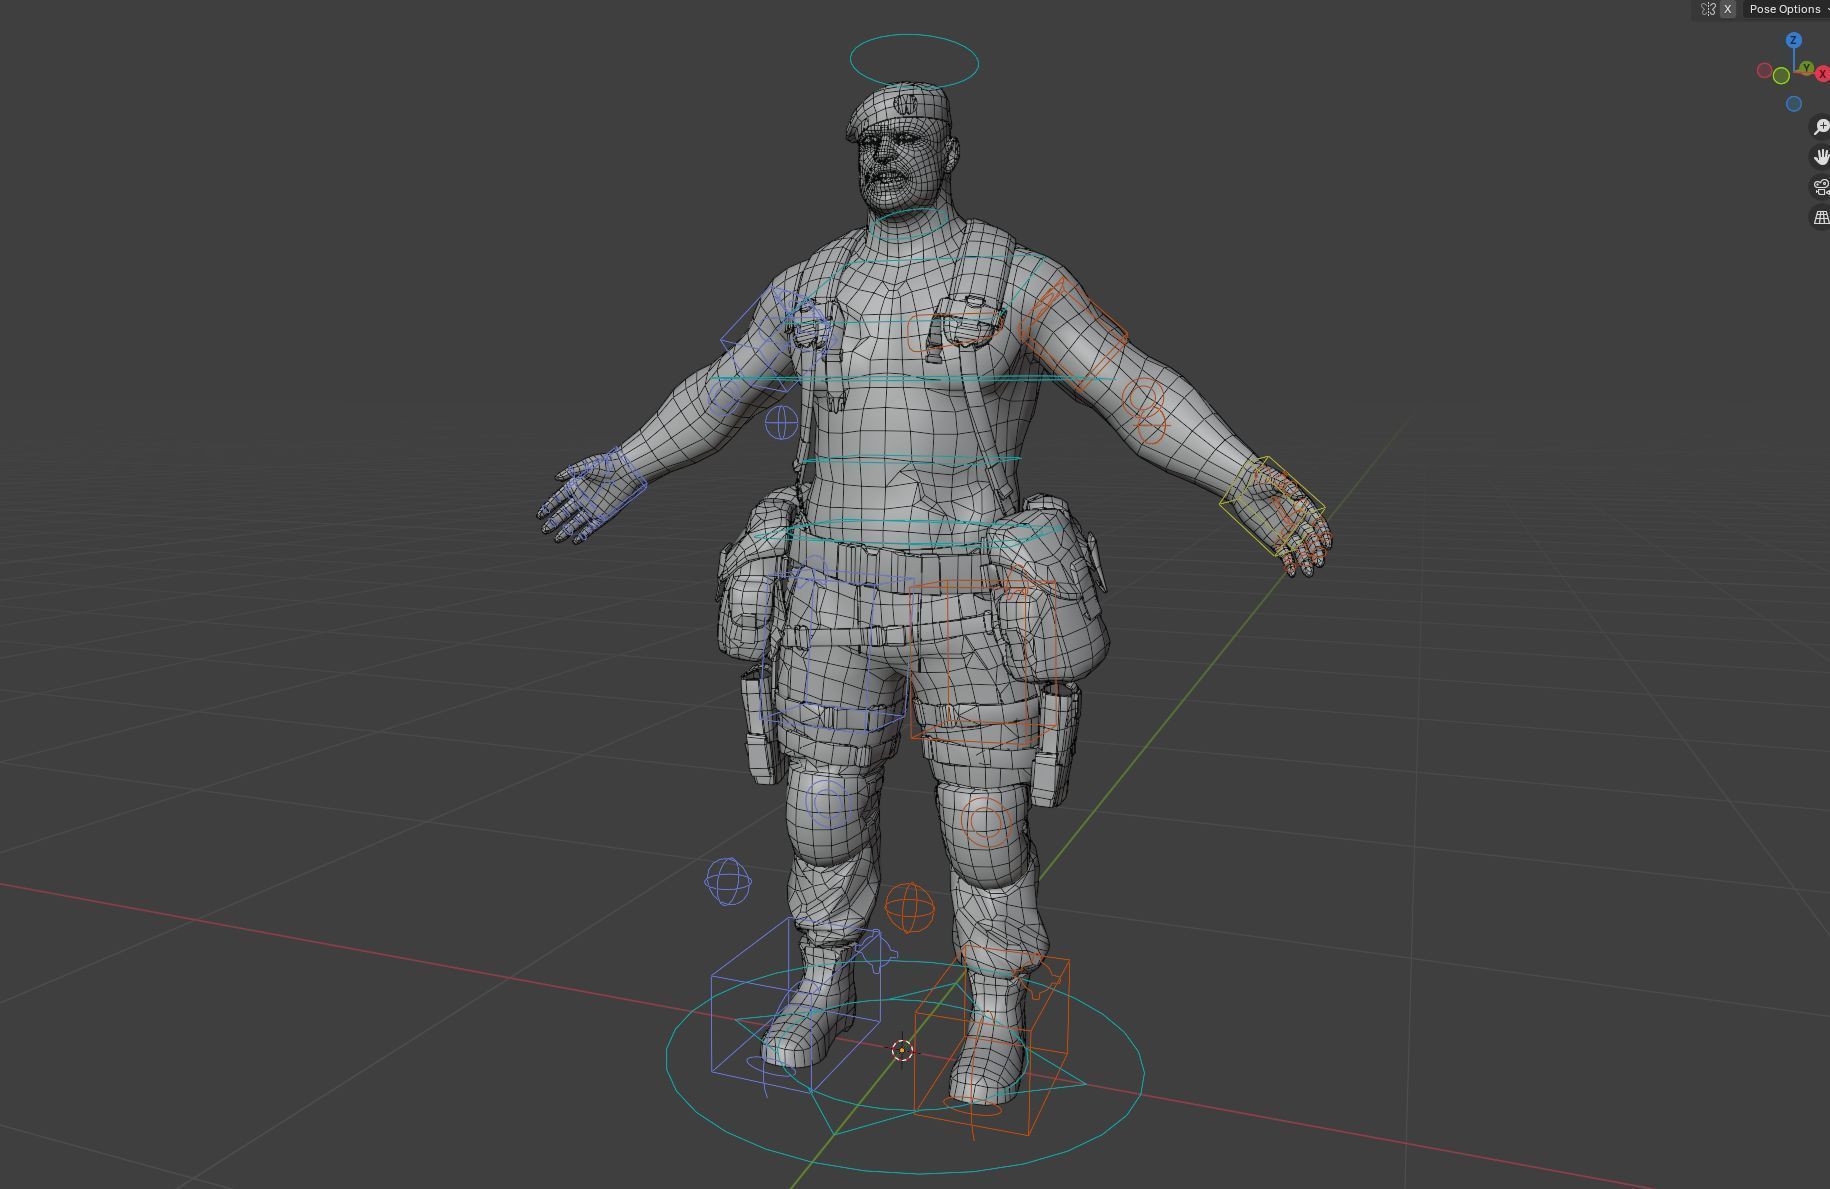Click the red X axis on navigation gizmo
Screen dimensions: 1830x1189
[1822, 74]
